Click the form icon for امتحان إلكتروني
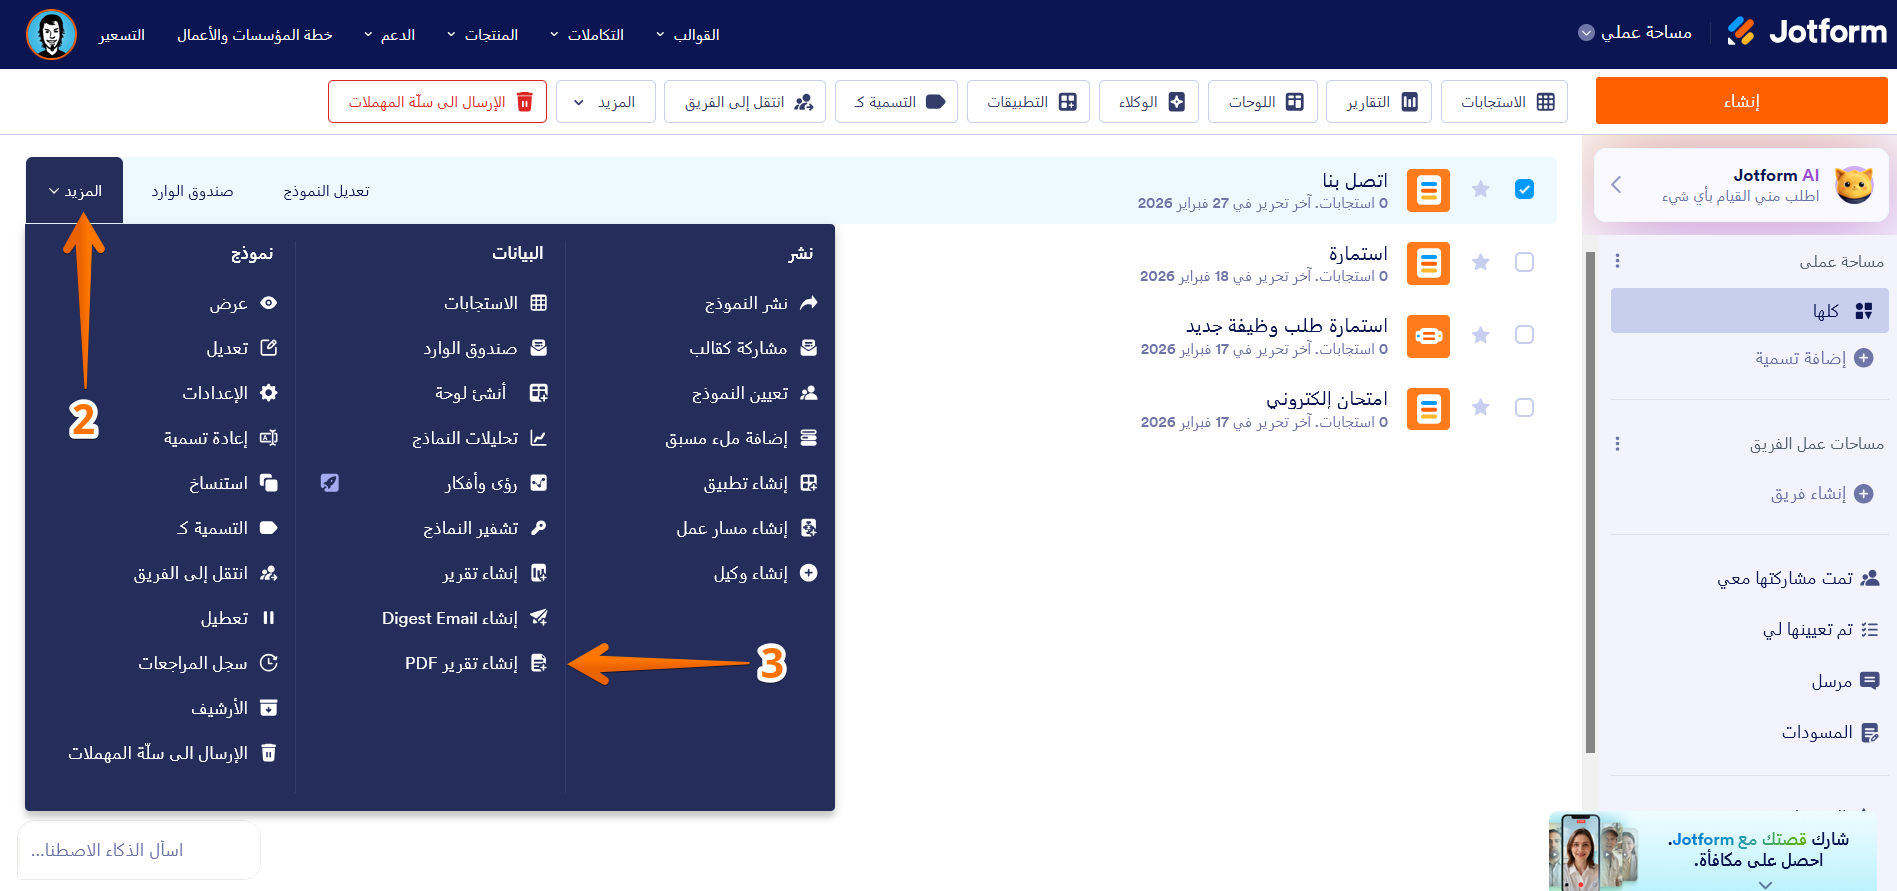 click(1428, 409)
